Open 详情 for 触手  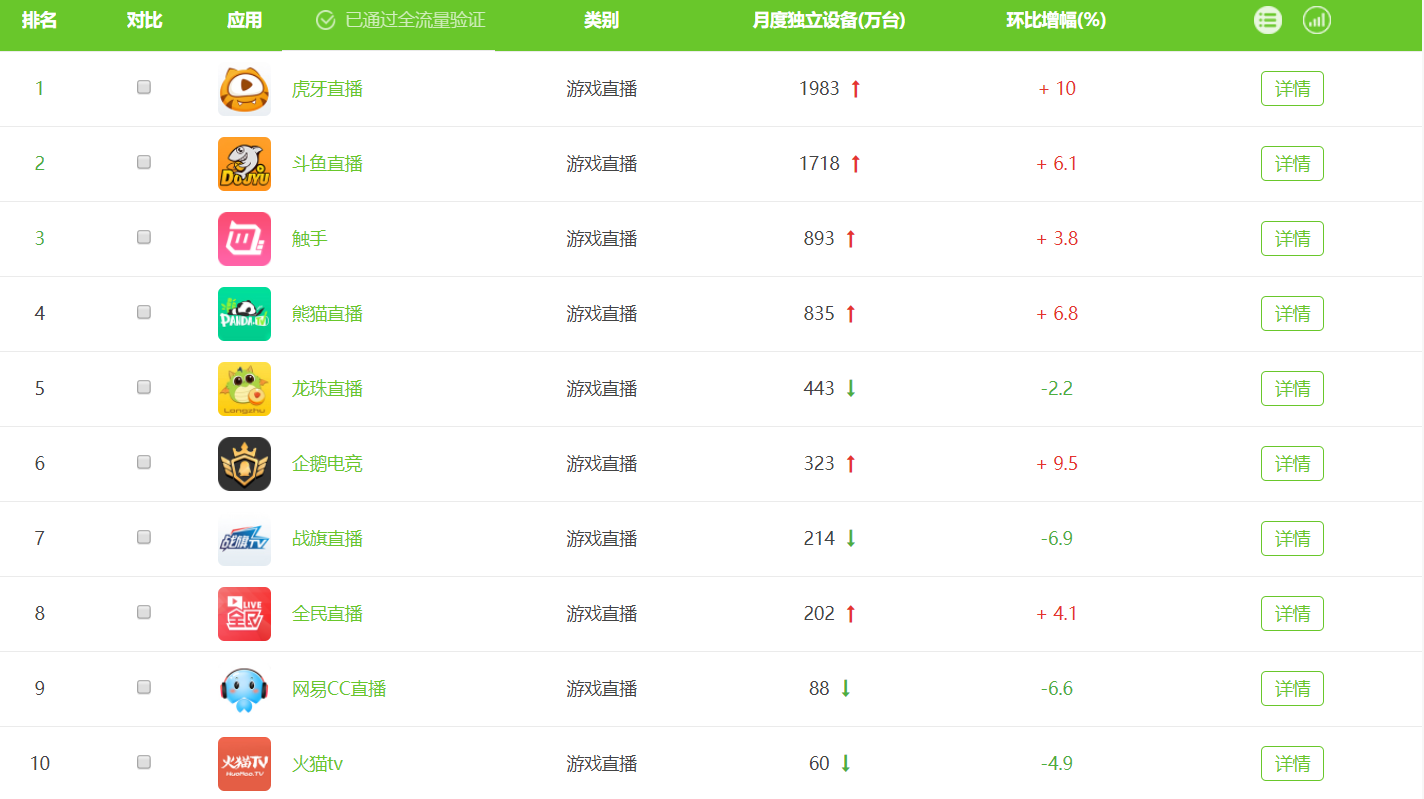pyautogui.click(x=1292, y=239)
